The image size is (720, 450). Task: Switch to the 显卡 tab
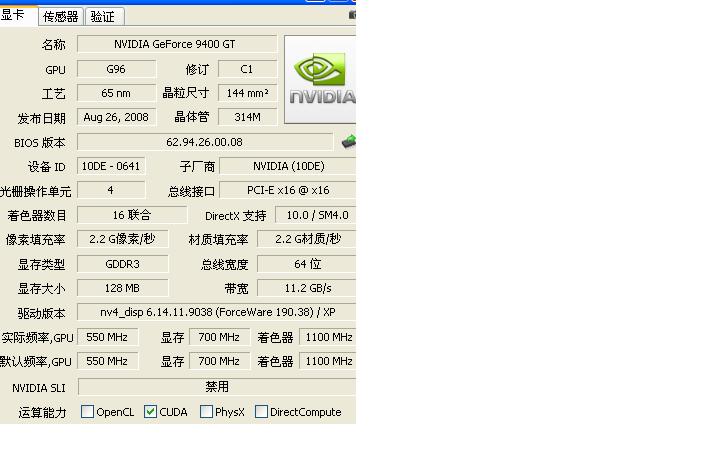pos(17,16)
